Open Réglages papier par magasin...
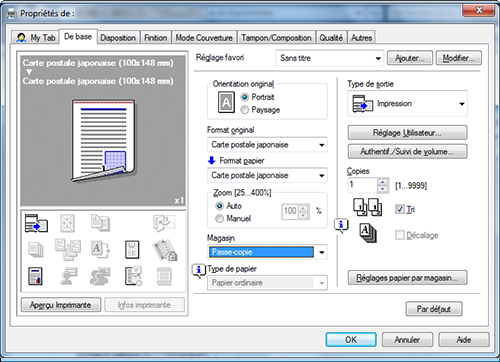The height and width of the screenshot is (362, 500). coord(407,278)
